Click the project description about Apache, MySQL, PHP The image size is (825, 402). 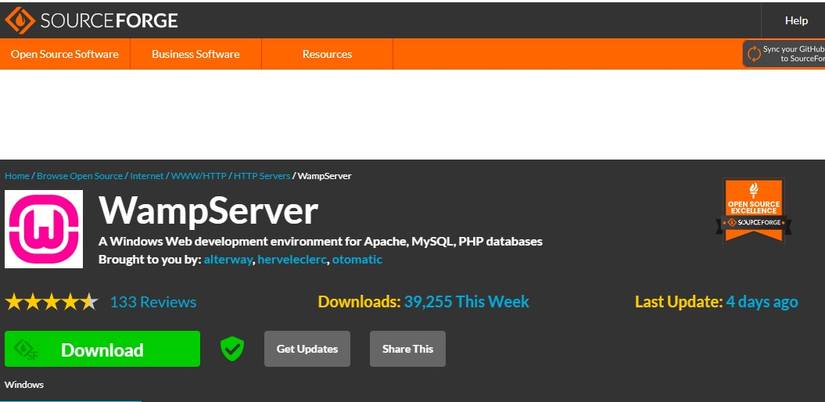pos(320,242)
